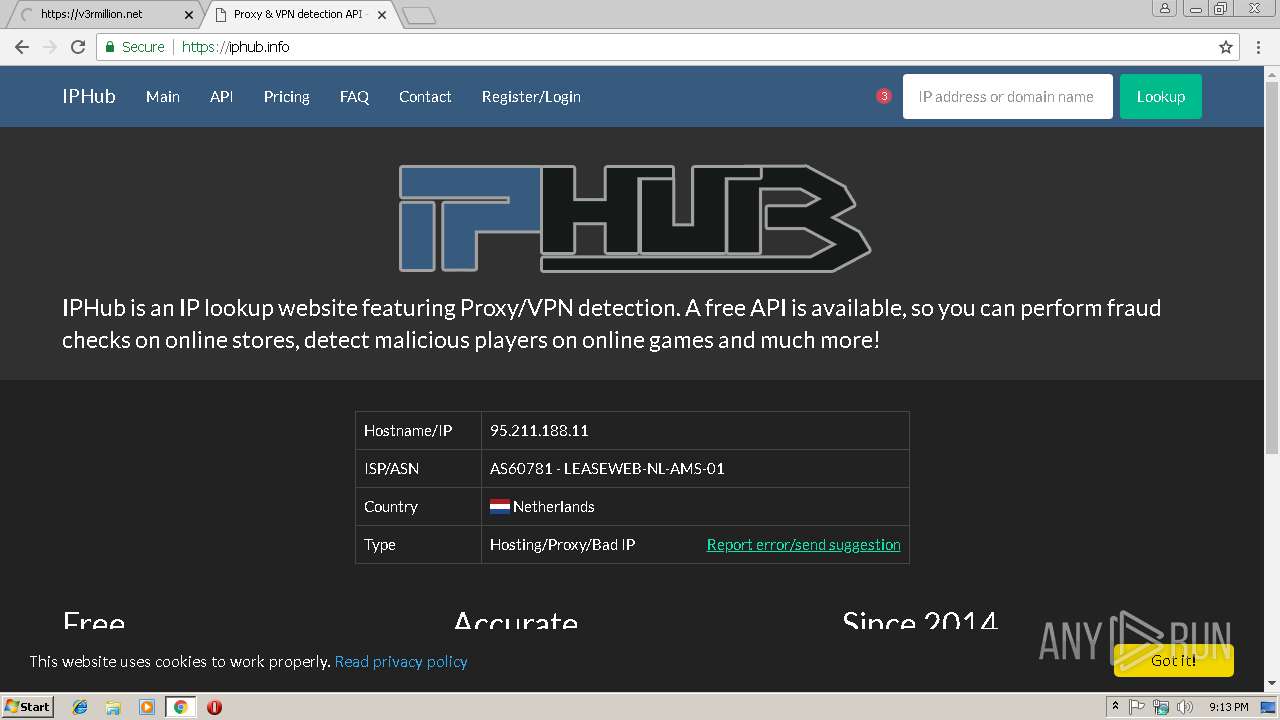The height and width of the screenshot is (720, 1280).
Task: Click the Netherlands flag icon
Action: click(500, 507)
